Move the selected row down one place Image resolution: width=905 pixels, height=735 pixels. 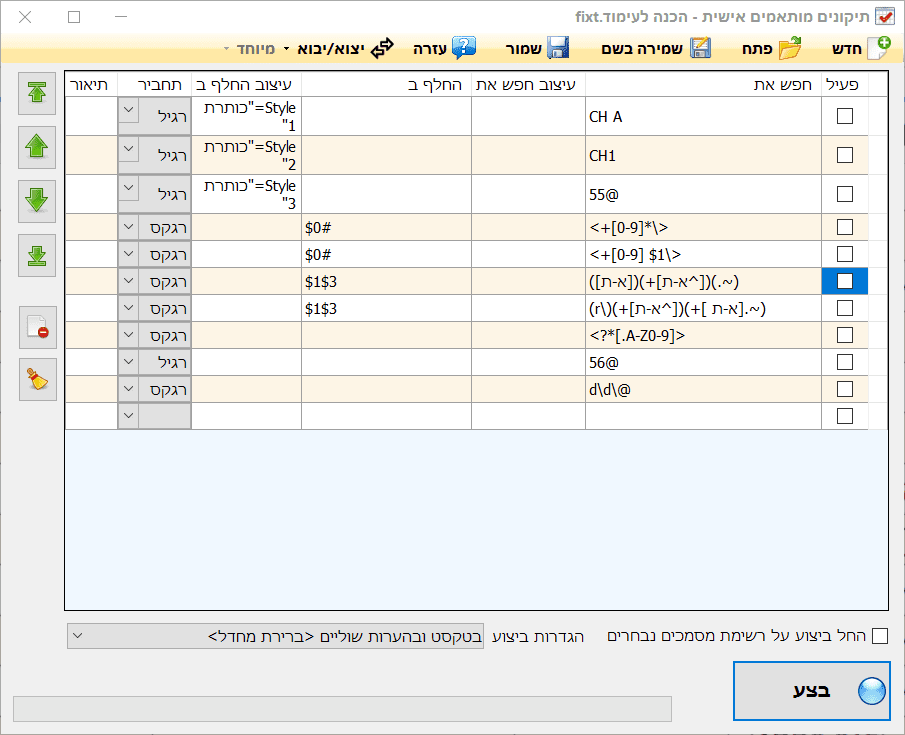click(x=37, y=201)
